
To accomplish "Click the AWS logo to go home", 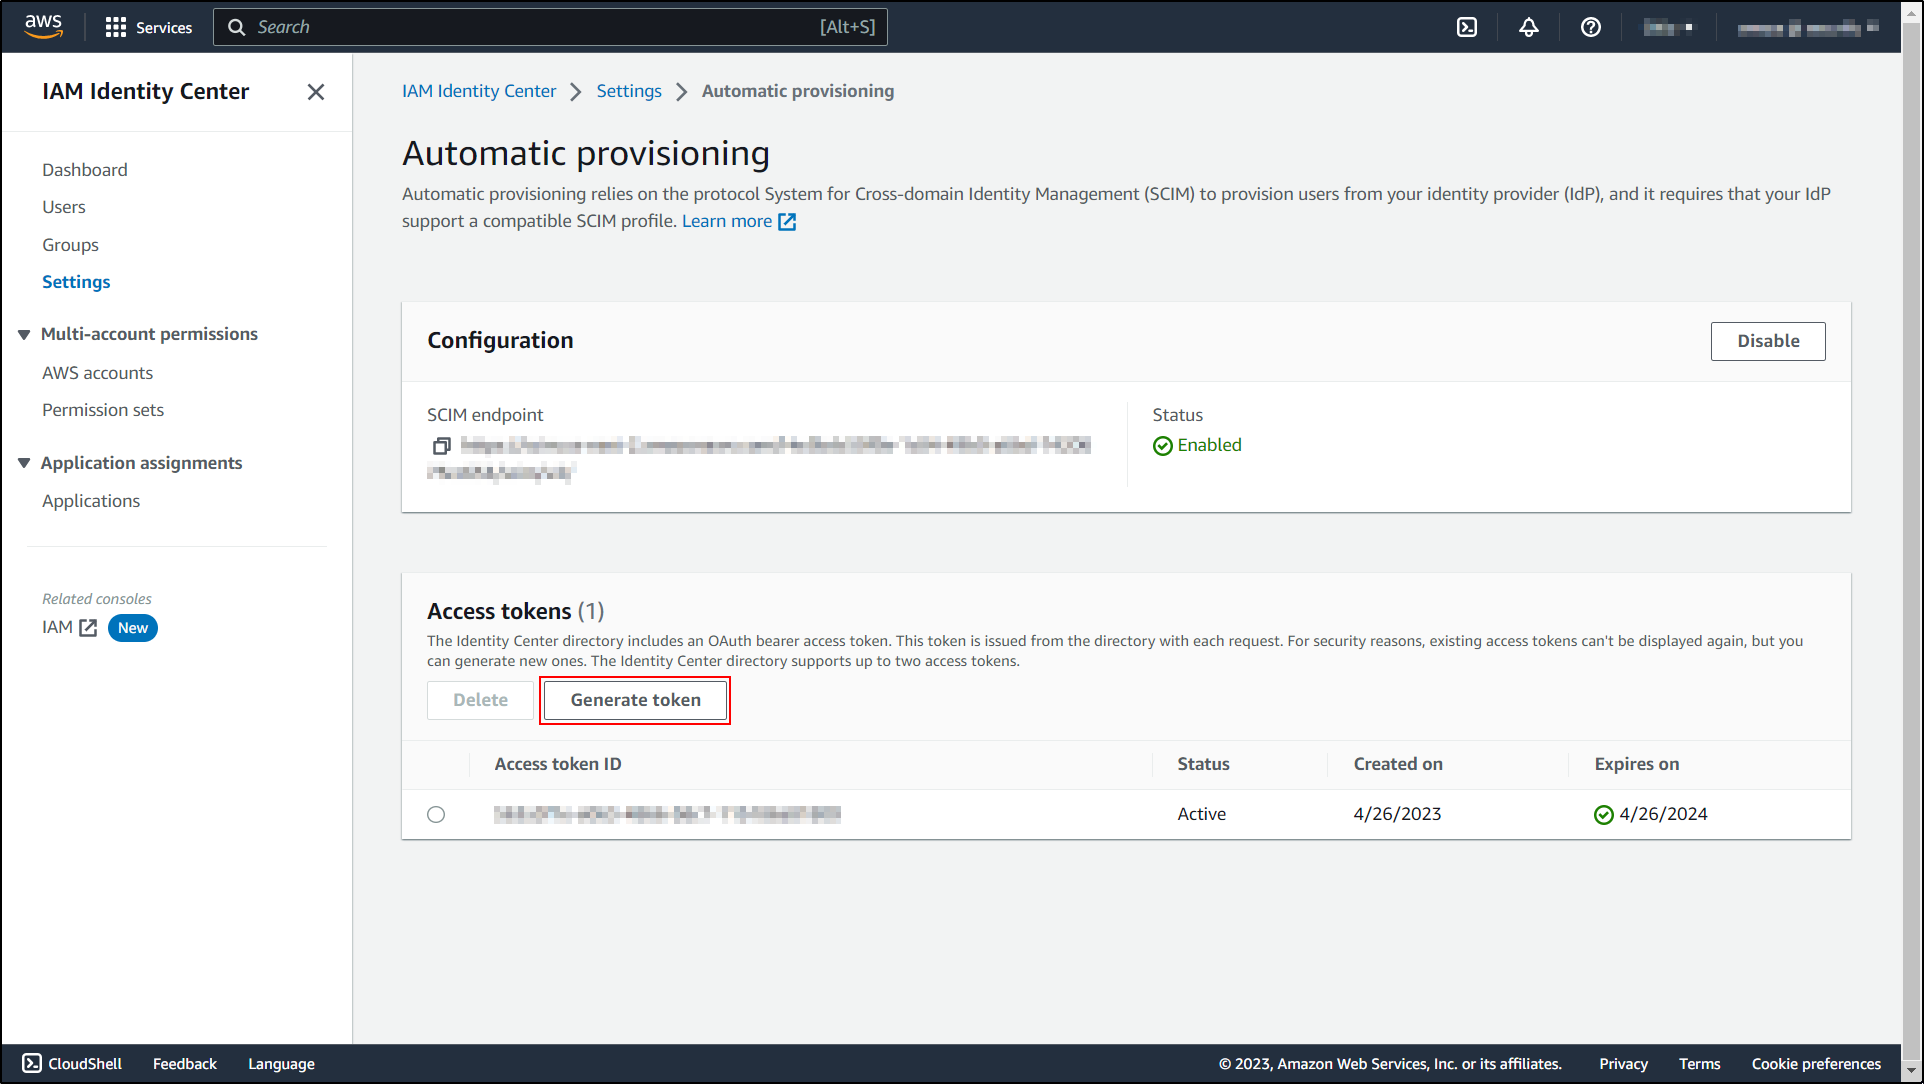I will point(41,26).
